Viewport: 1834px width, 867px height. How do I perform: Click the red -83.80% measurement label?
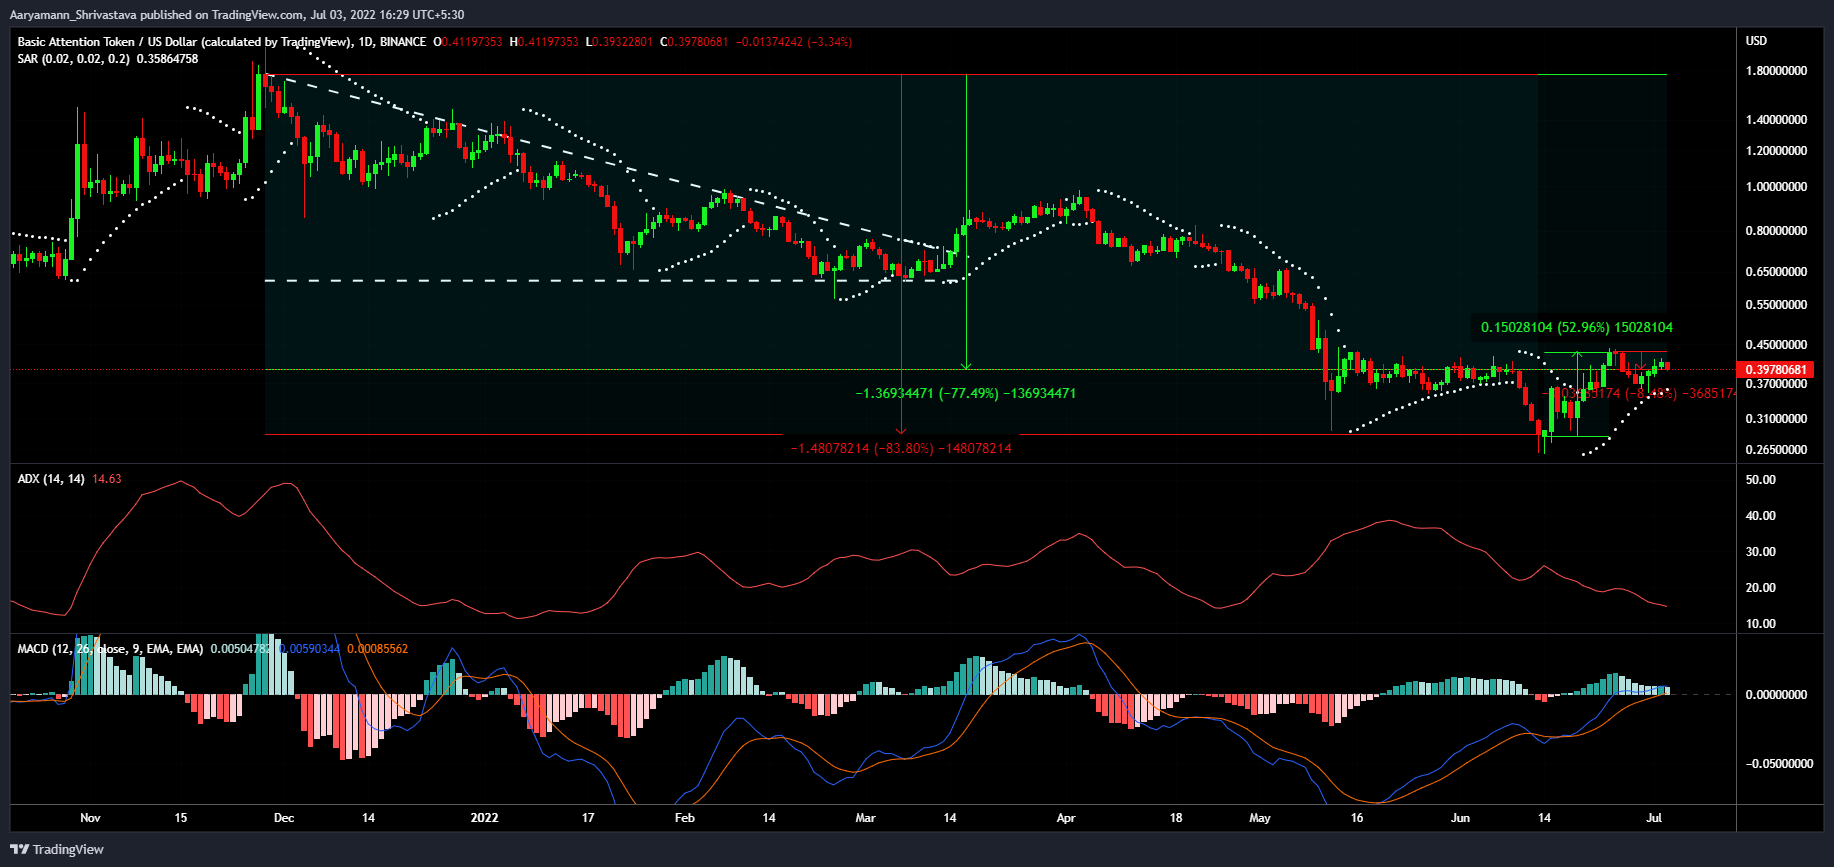click(x=900, y=448)
